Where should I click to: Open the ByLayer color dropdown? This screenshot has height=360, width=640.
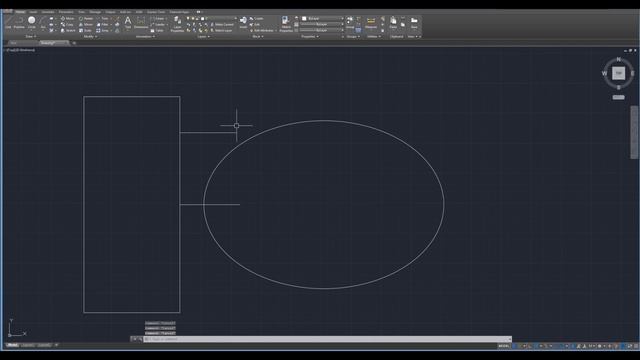click(x=322, y=19)
